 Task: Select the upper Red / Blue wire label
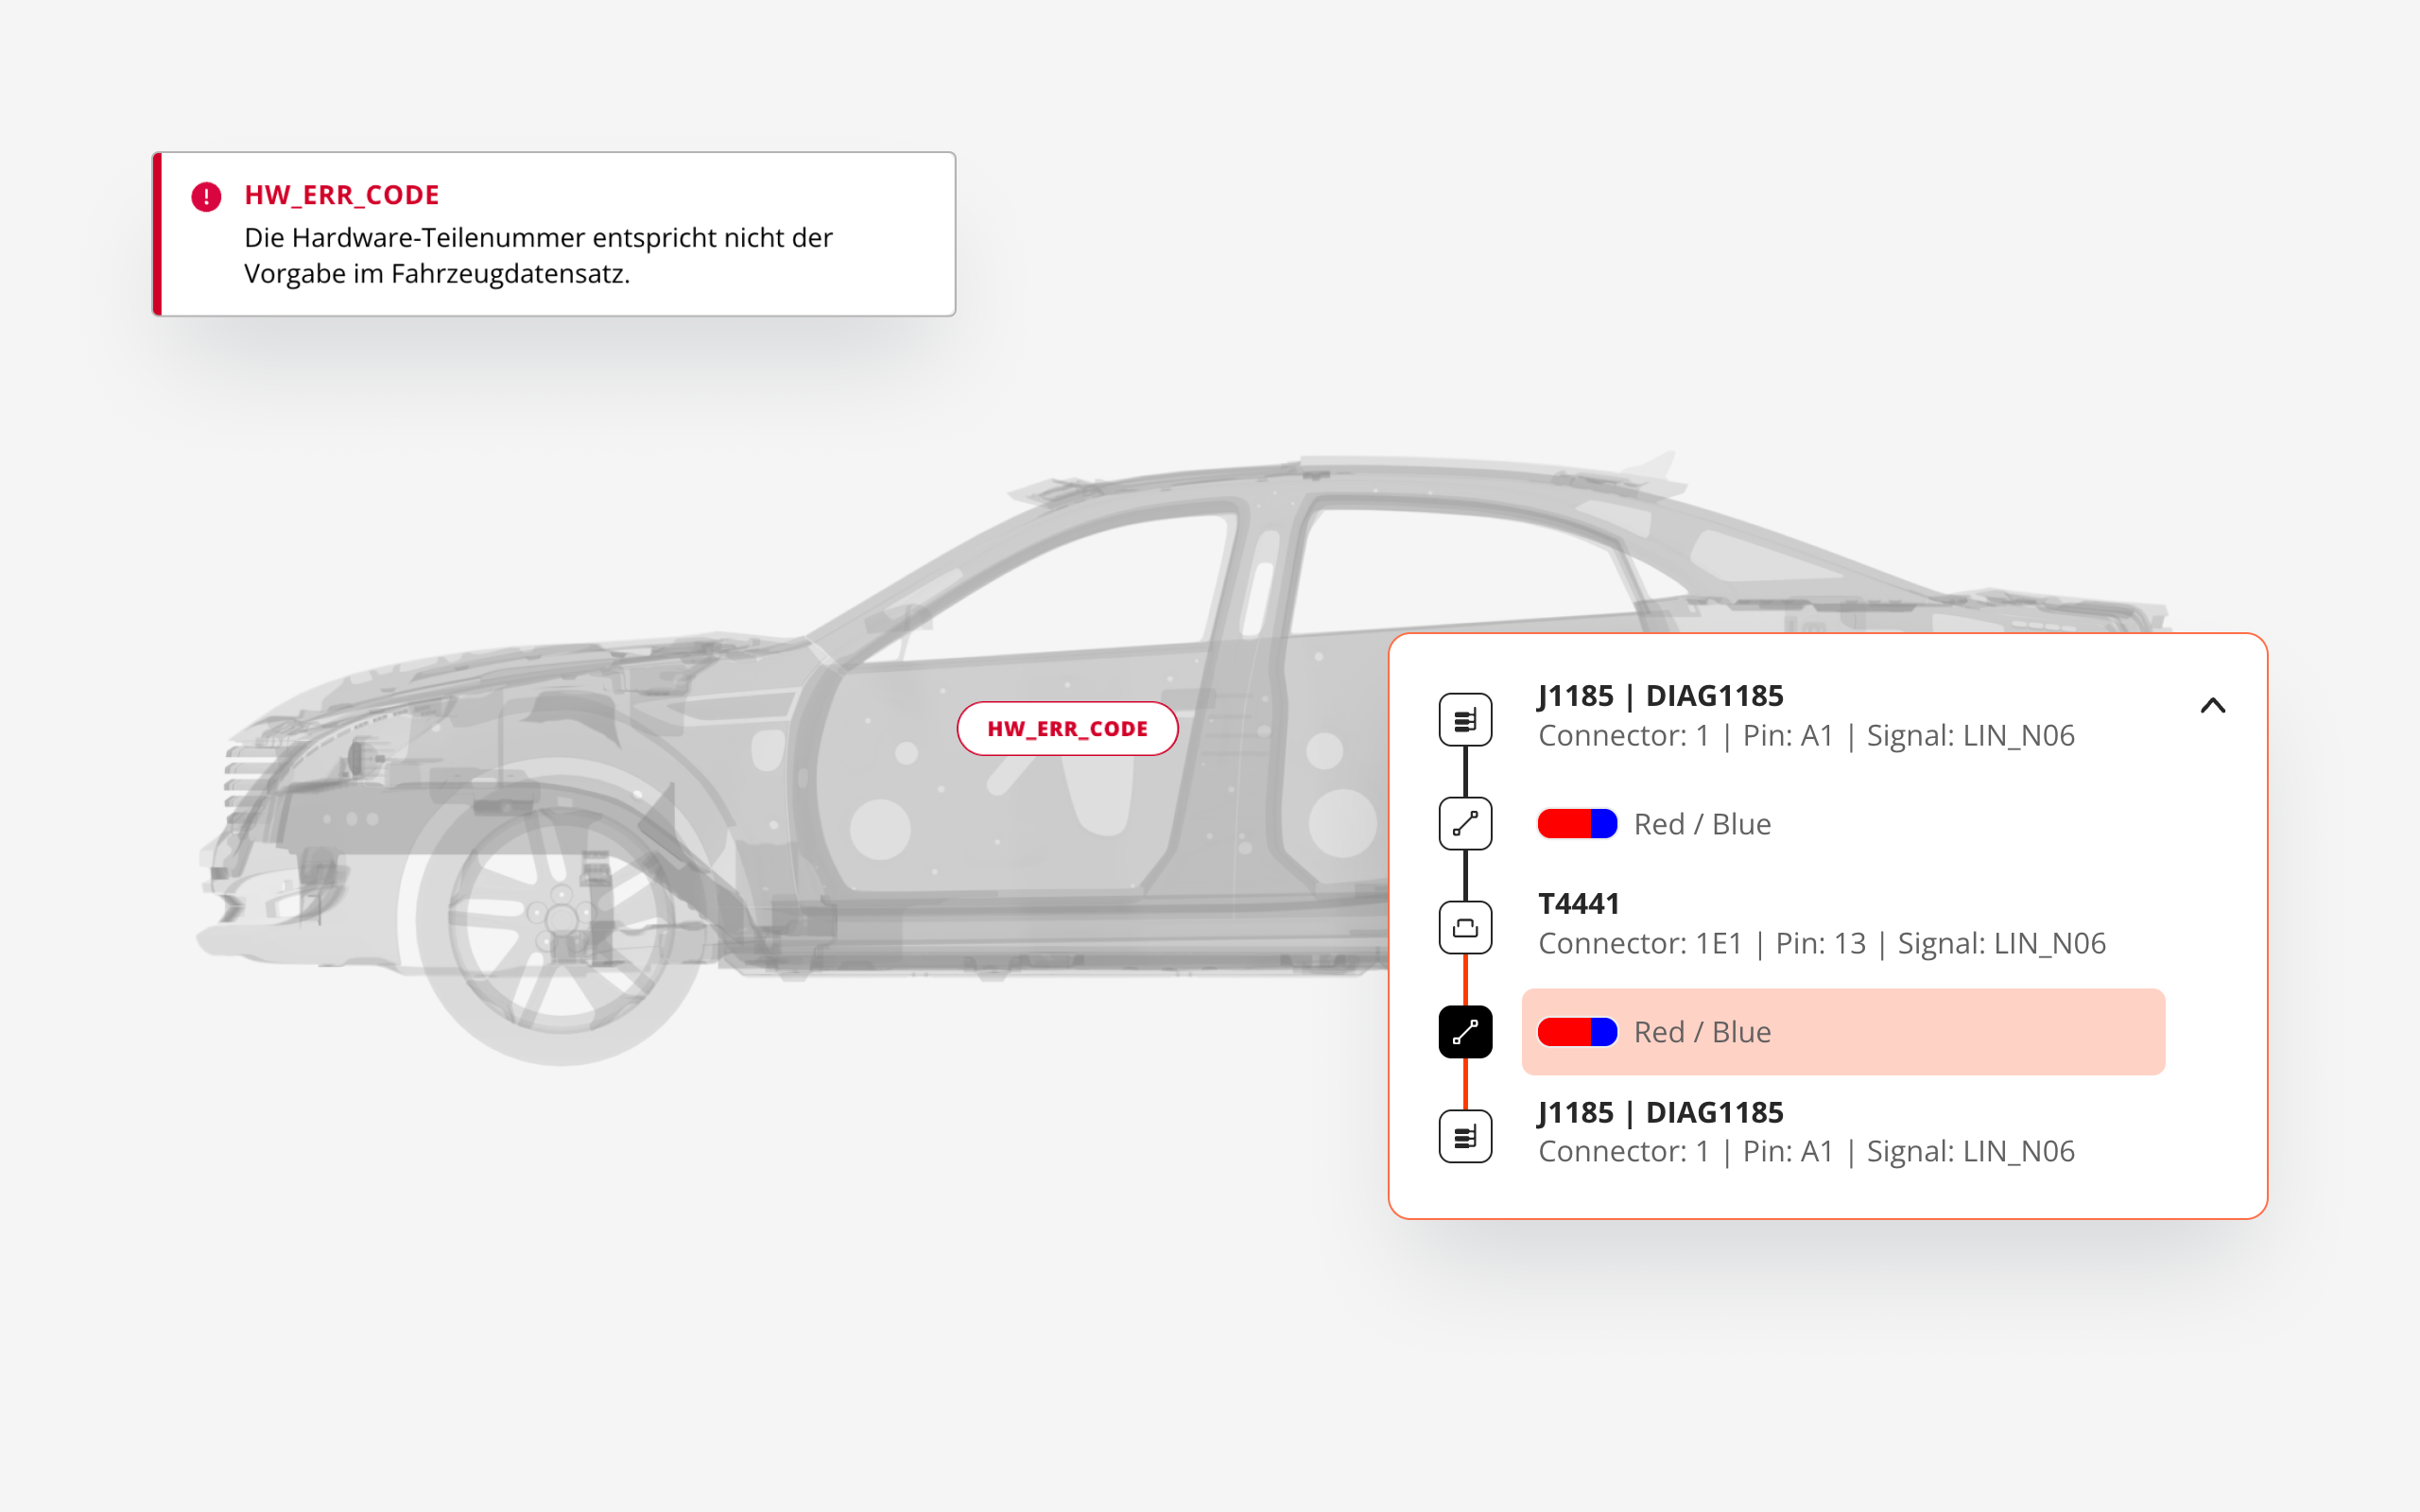1702,824
